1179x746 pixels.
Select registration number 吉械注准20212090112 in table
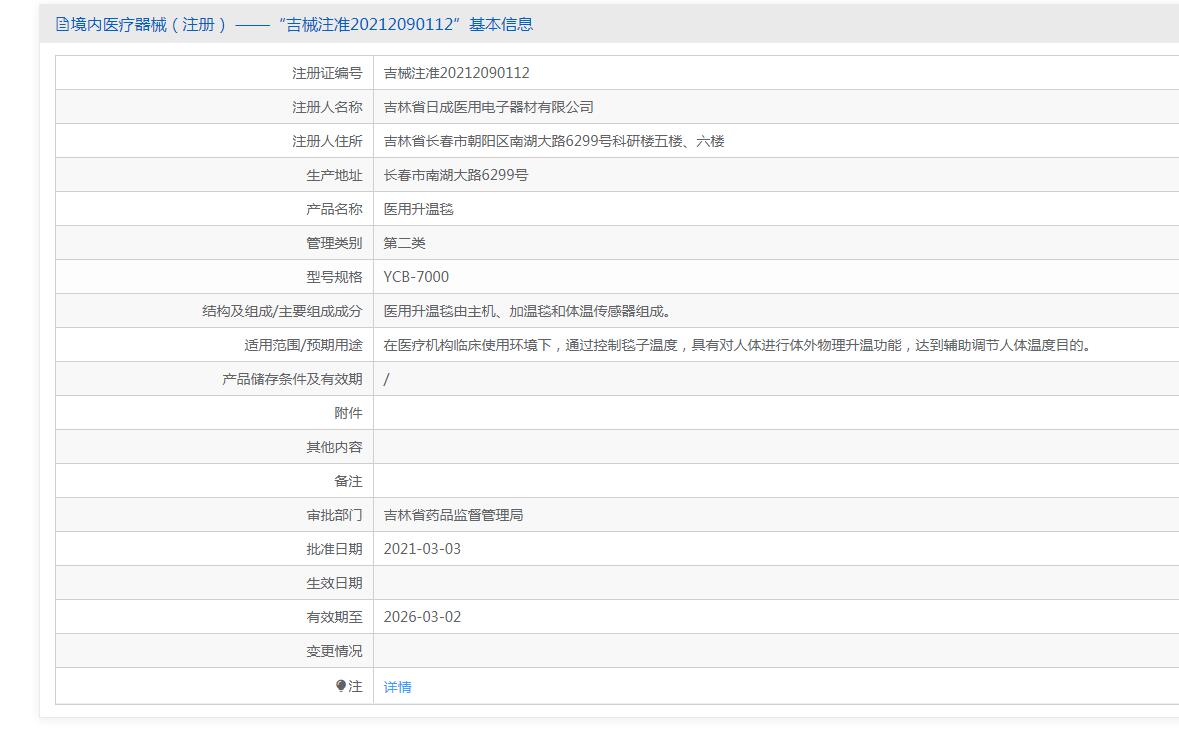(x=456, y=73)
